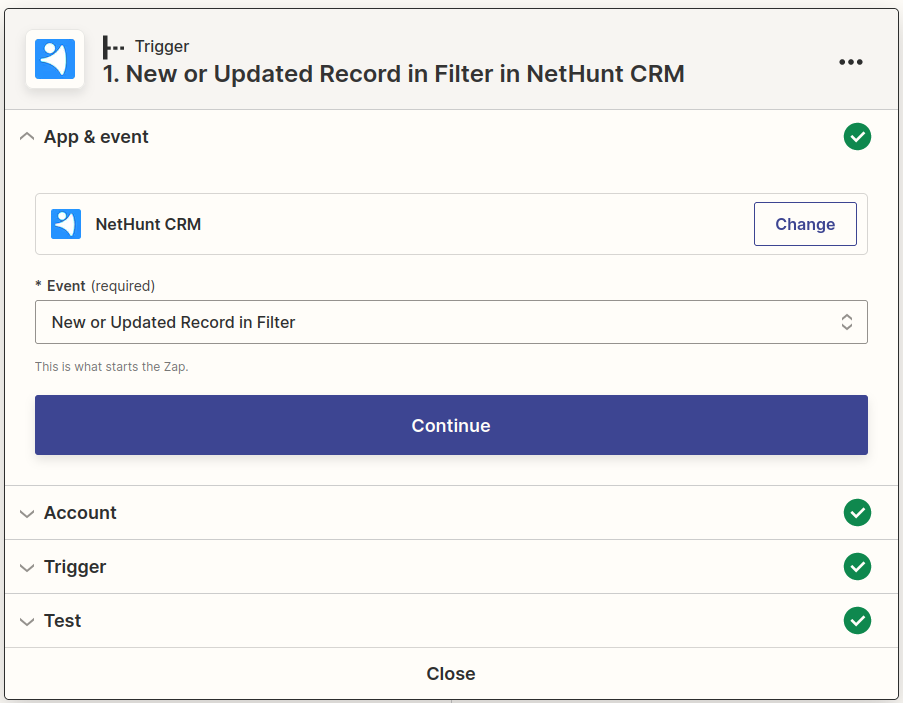Open the Event selection dropdown
The height and width of the screenshot is (703, 903).
pos(846,322)
